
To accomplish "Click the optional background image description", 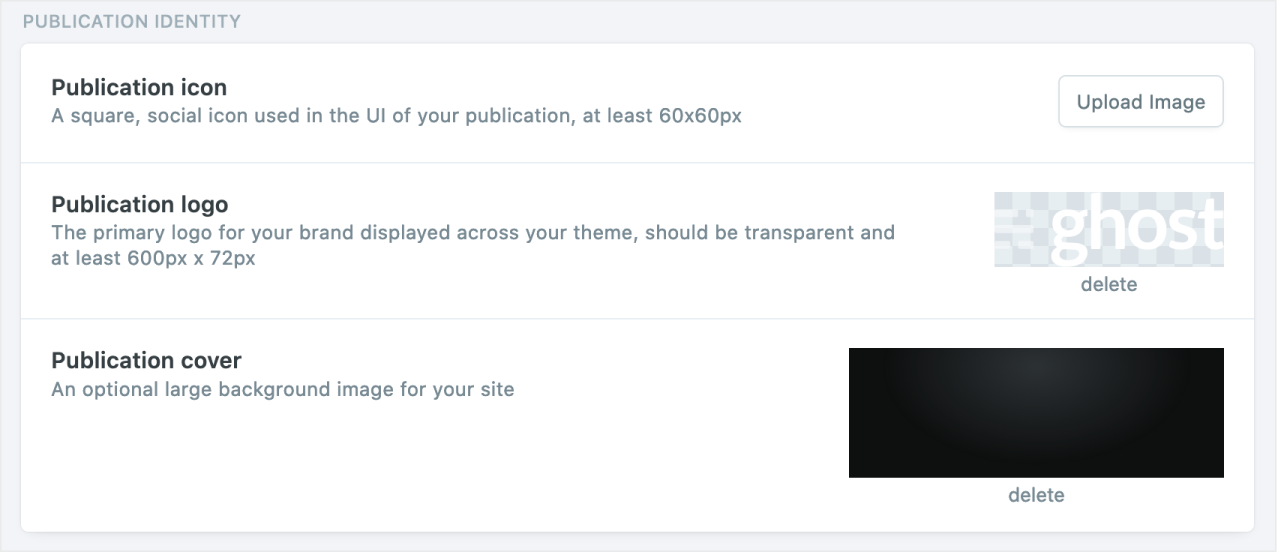I will (282, 389).
